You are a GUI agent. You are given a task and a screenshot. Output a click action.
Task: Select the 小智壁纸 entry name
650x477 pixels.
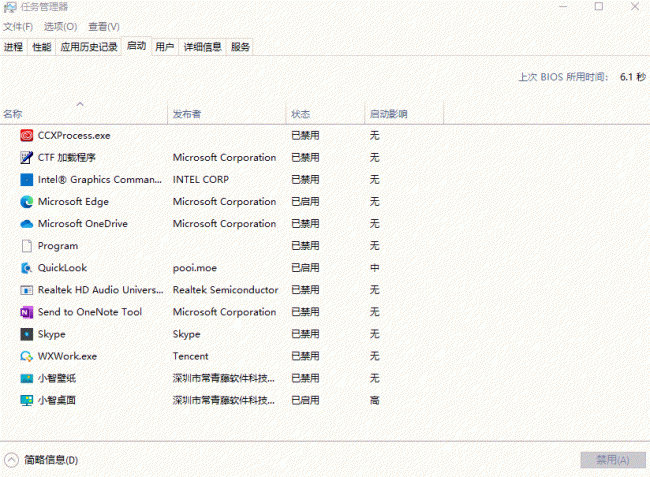click(x=57, y=378)
